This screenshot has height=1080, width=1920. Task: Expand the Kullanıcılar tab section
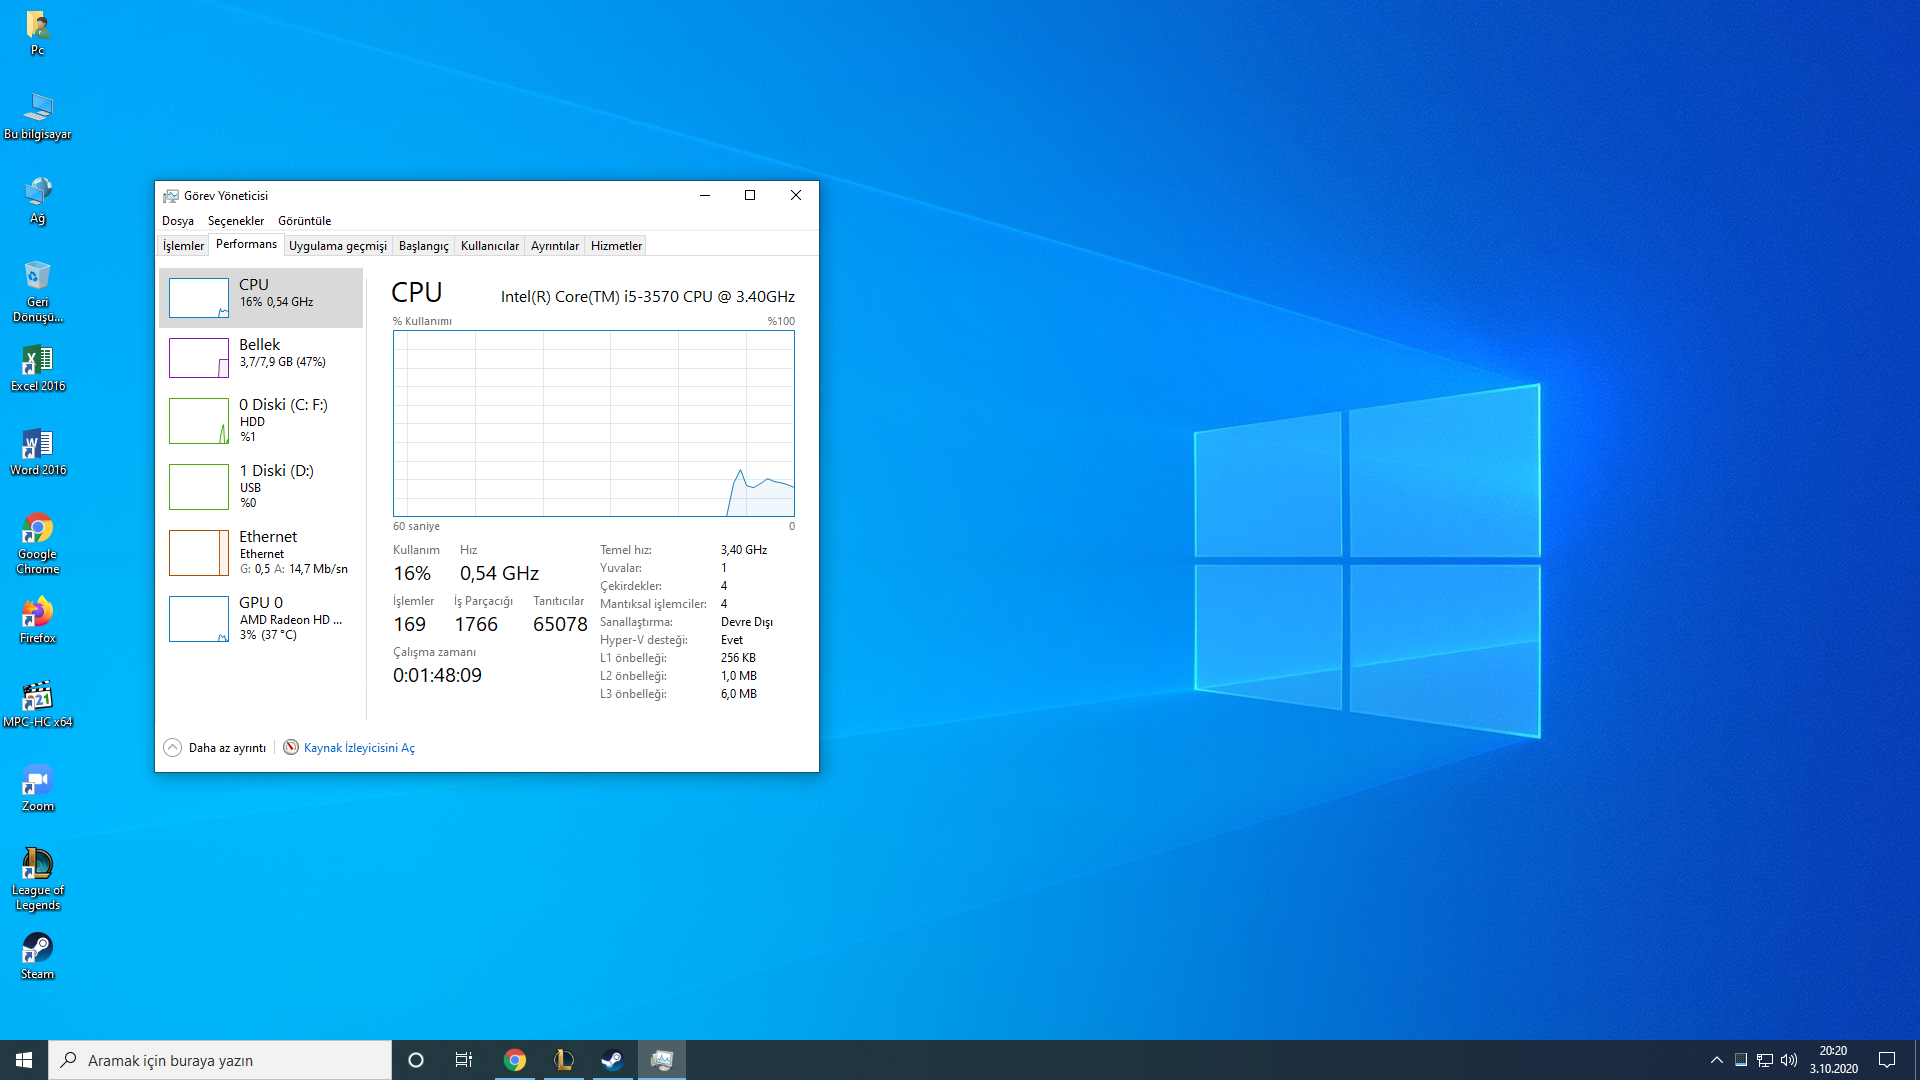[488, 245]
